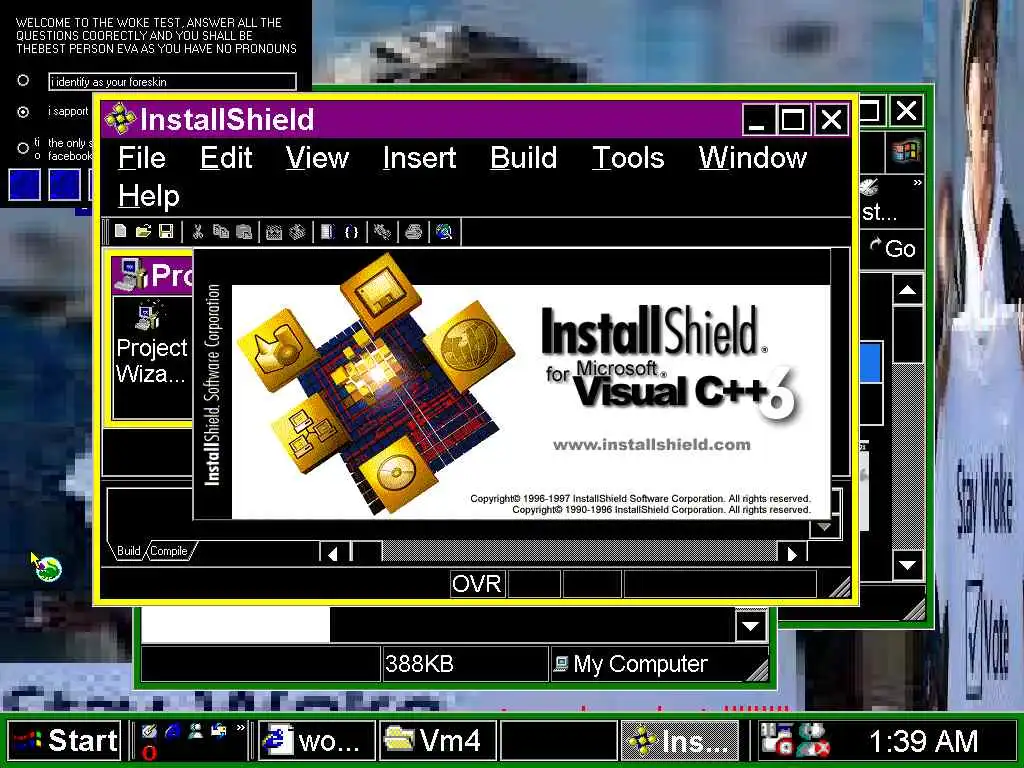Click the Windows logo in the browser window
Image resolution: width=1024 pixels, height=768 pixels.
tap(907, 153)
